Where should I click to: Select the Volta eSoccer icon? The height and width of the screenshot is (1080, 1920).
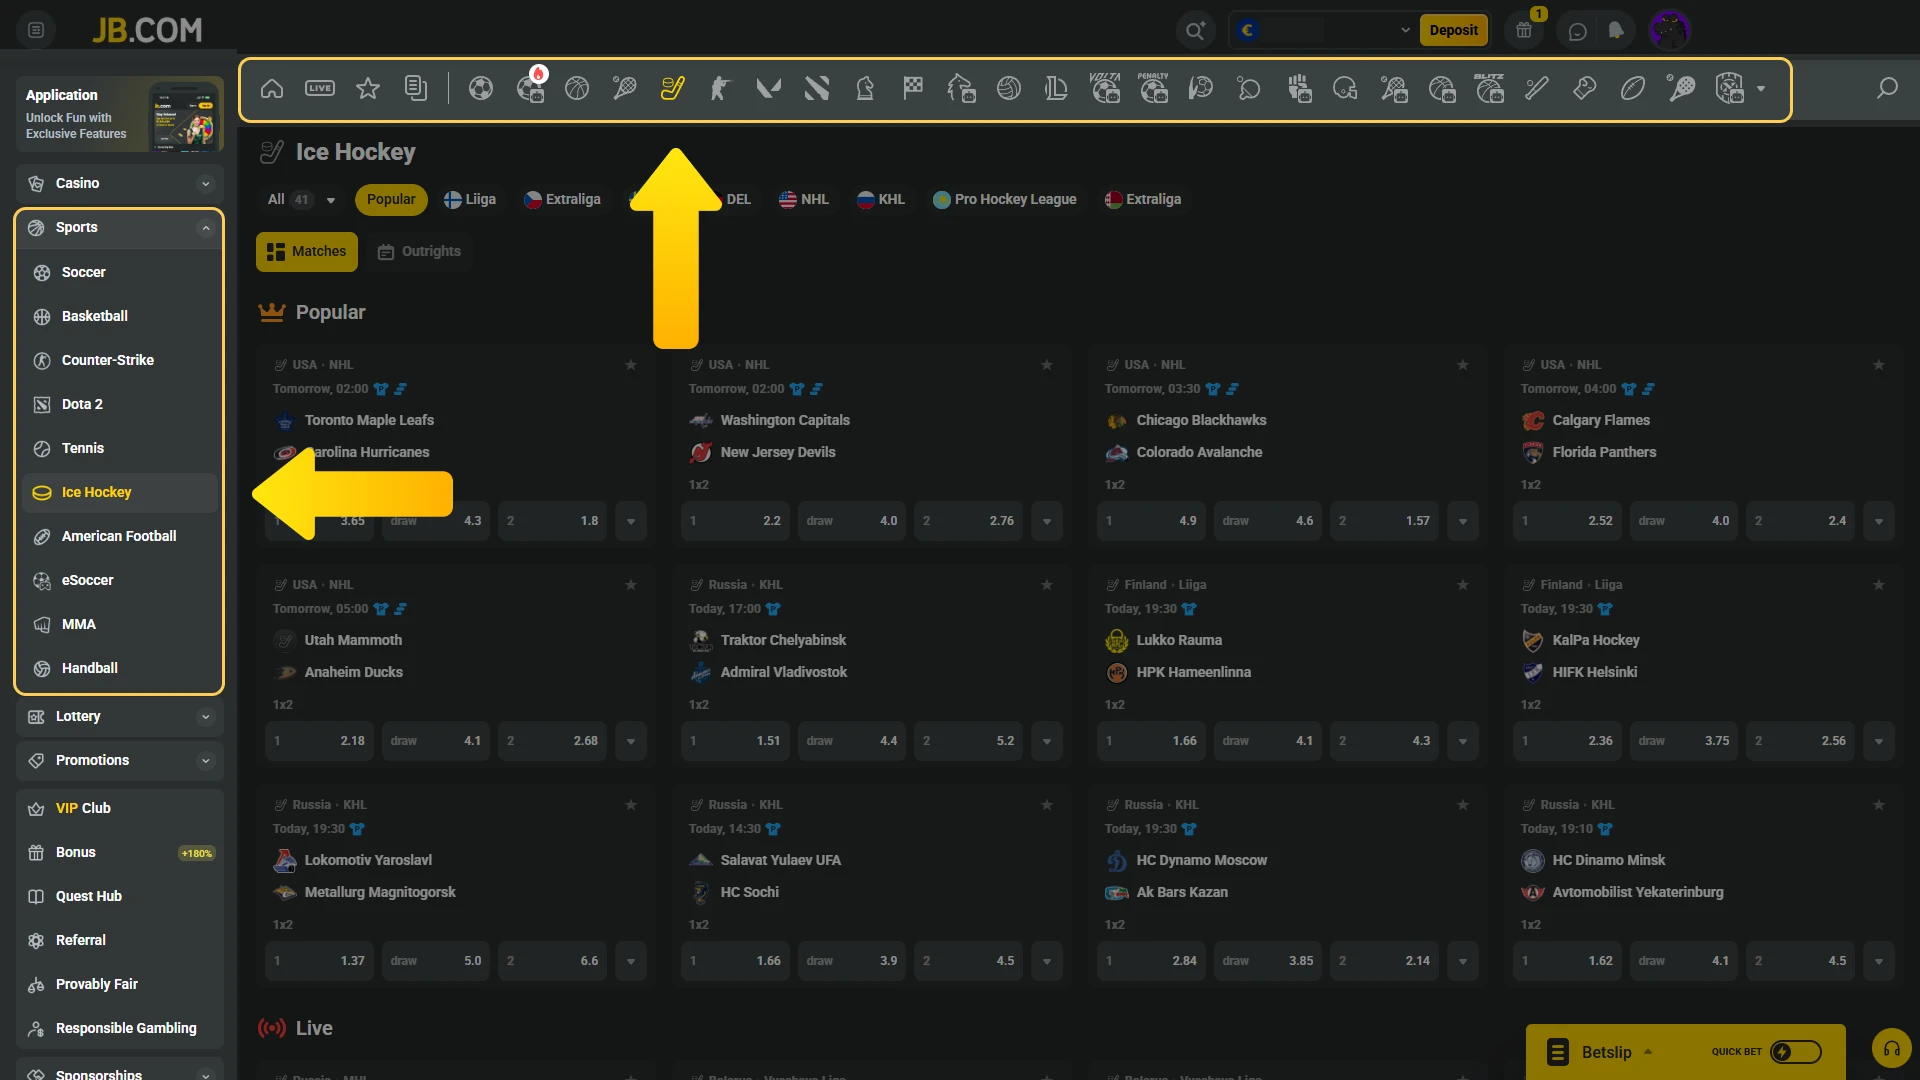1105,89
